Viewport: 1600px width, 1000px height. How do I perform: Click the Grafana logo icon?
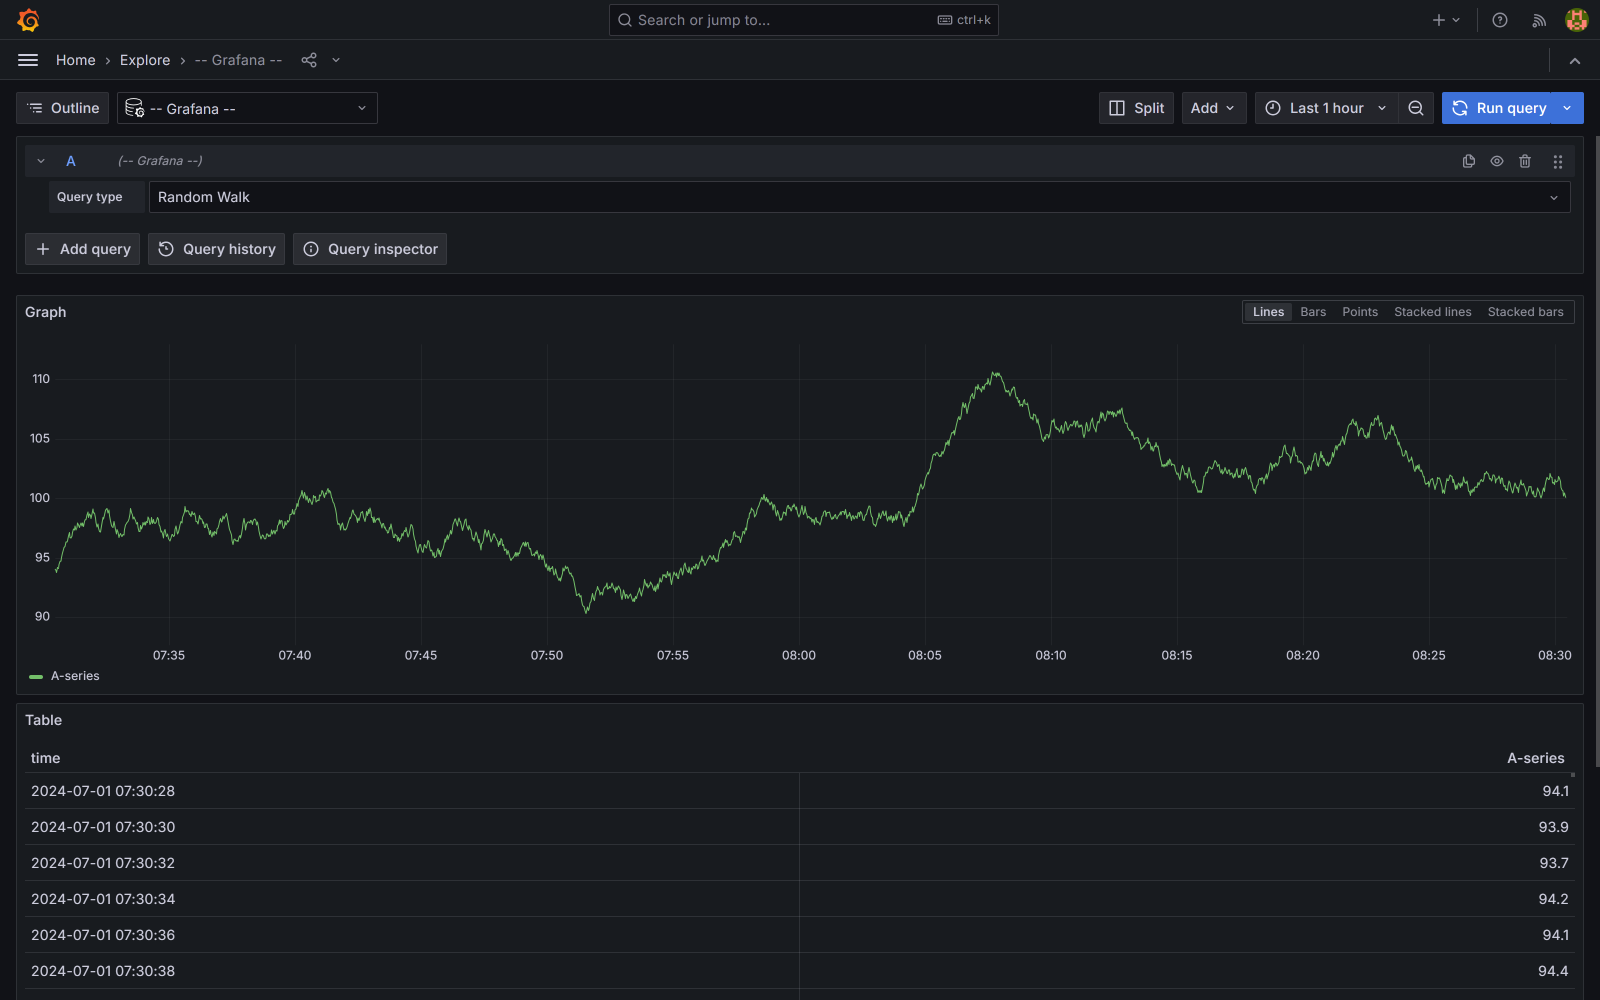pos(28,20)
